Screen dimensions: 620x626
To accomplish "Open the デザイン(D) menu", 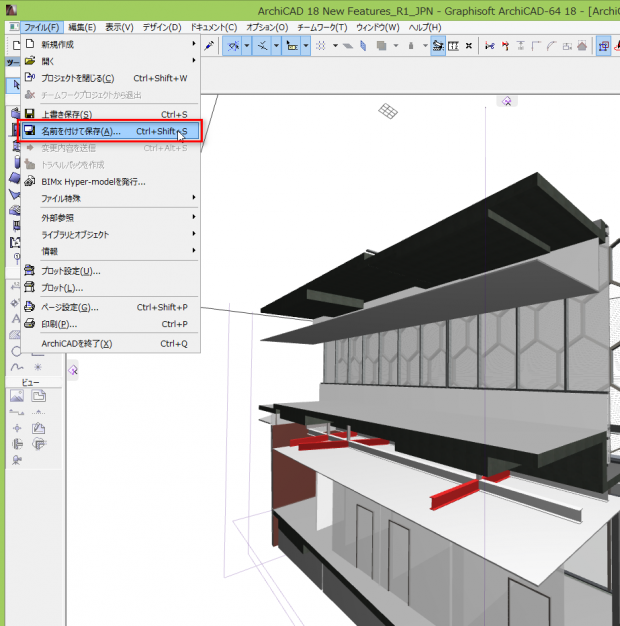I will pos(161,27).
